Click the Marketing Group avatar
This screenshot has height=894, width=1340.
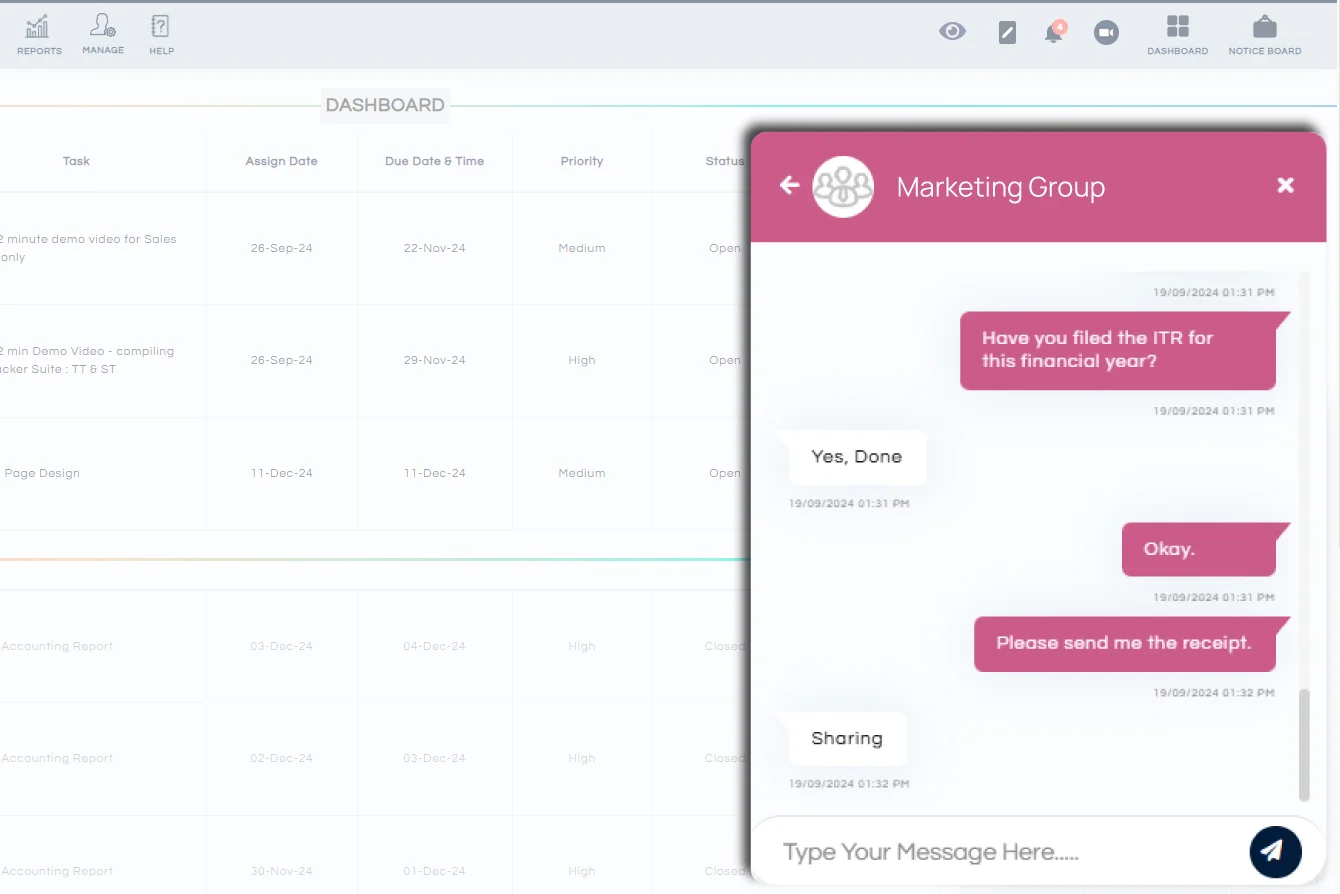pyautogui.click(x=843, y=186)
